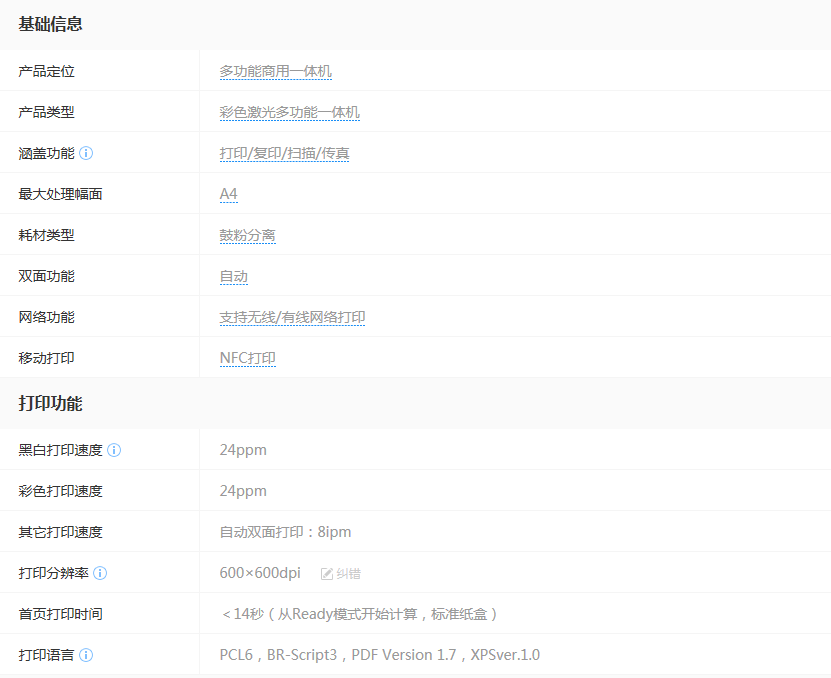The height and width of the screenshot is (678, 831).
Task: Click the 打印/复印/扫描/传真 link
Action: [x=284, y=153]
